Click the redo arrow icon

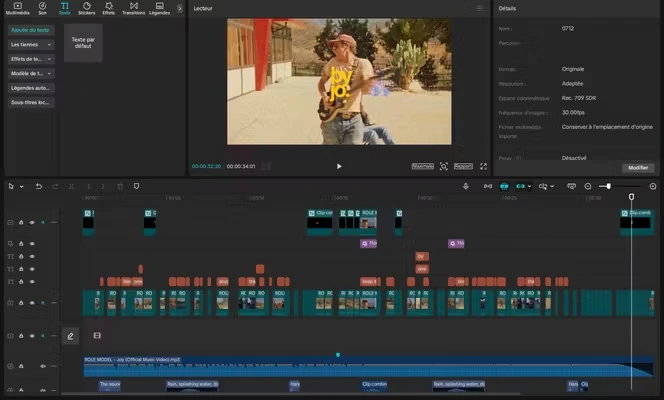click(55, 186)
